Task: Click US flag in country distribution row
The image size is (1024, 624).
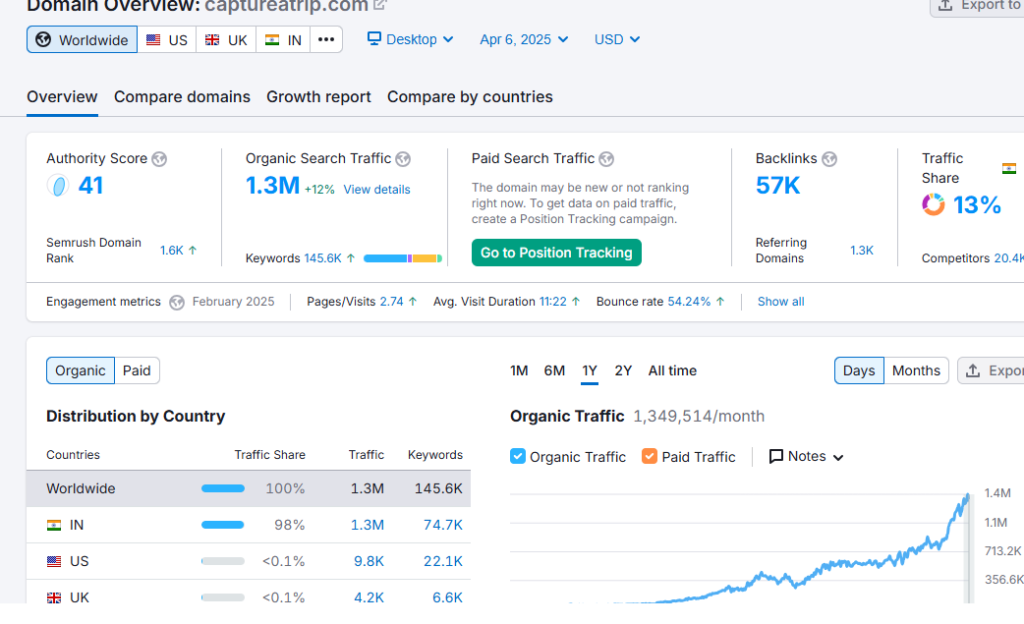Action: click(x=54, y=561)
